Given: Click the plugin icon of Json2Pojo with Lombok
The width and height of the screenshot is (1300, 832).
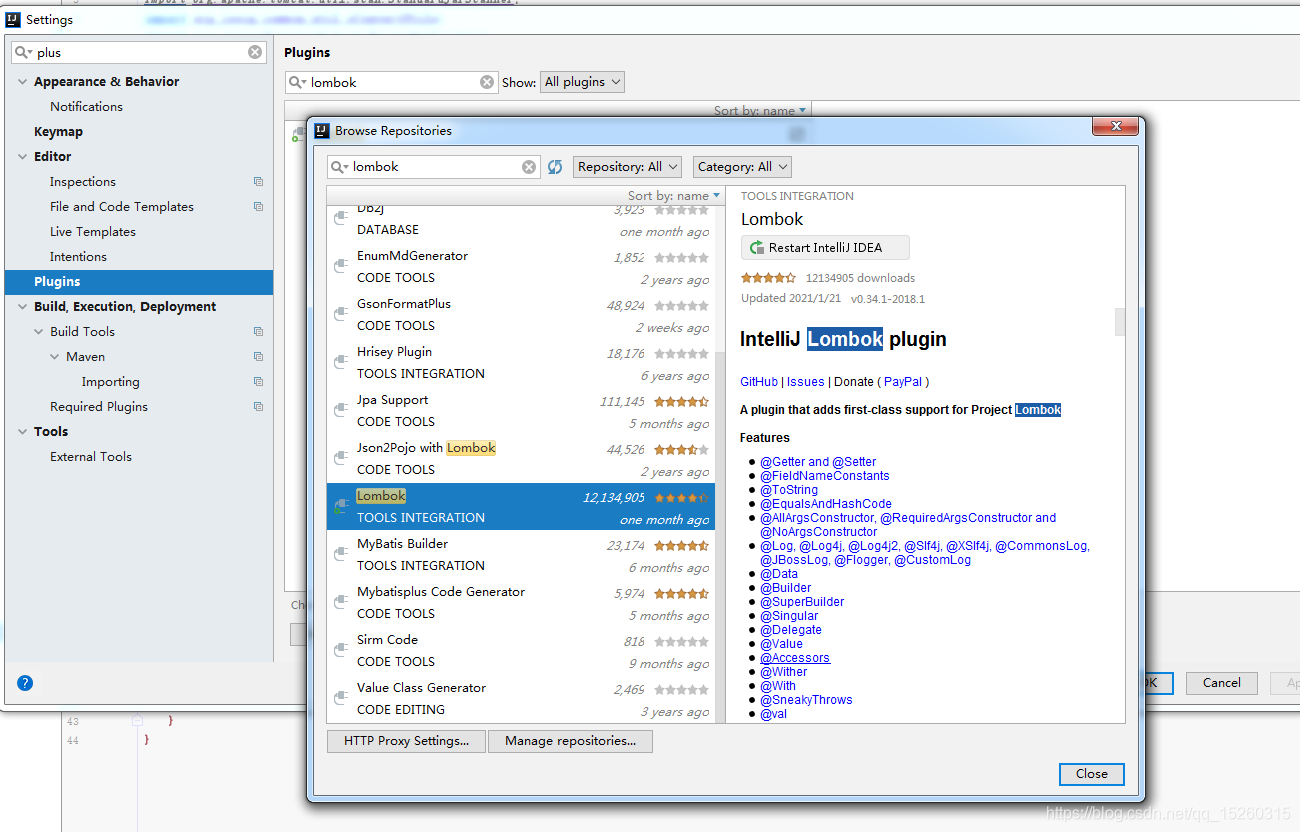Looking at the screenshot, I should click(341, 458).
